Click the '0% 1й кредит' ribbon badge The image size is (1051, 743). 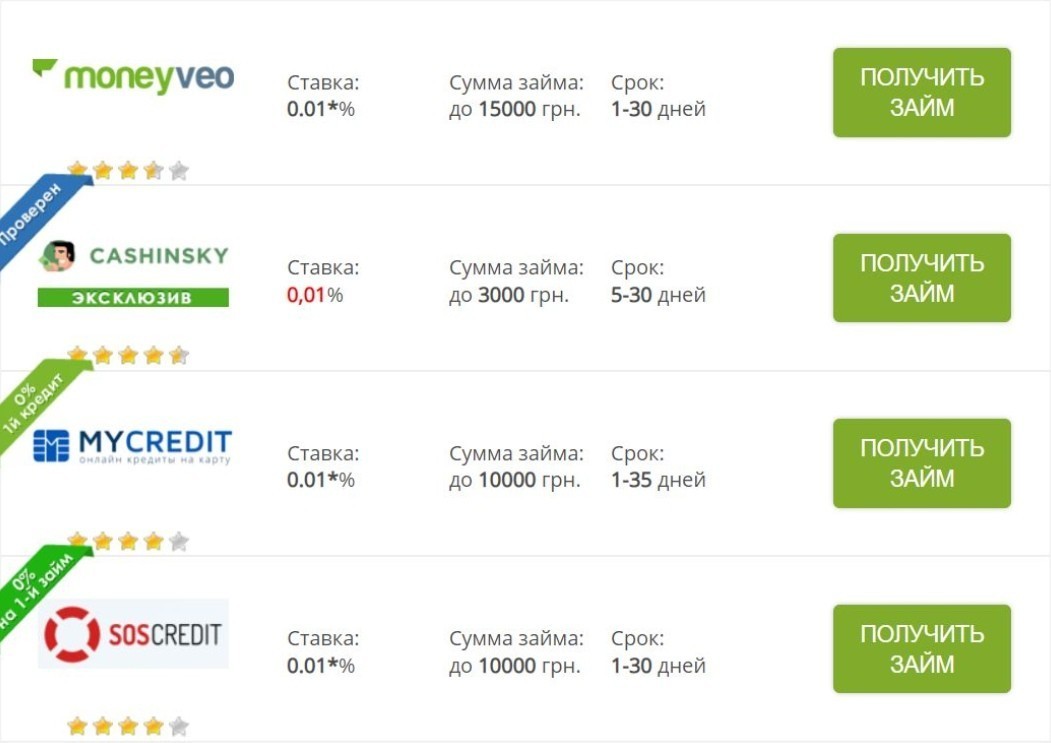click(x=37, y=401)
